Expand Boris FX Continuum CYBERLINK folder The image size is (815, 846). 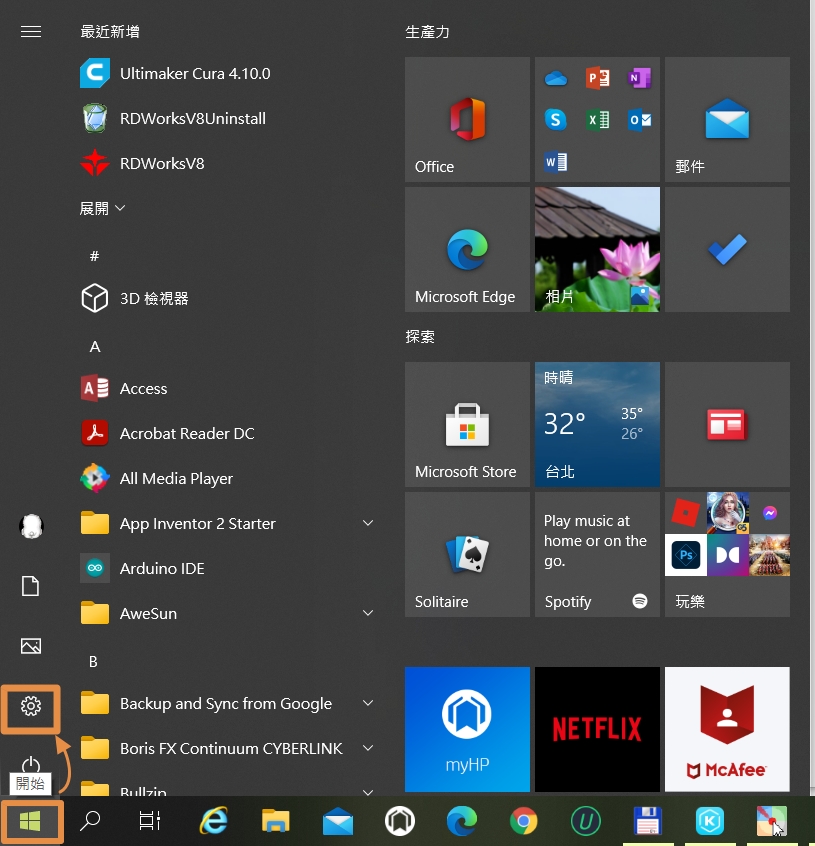(227, 748)
